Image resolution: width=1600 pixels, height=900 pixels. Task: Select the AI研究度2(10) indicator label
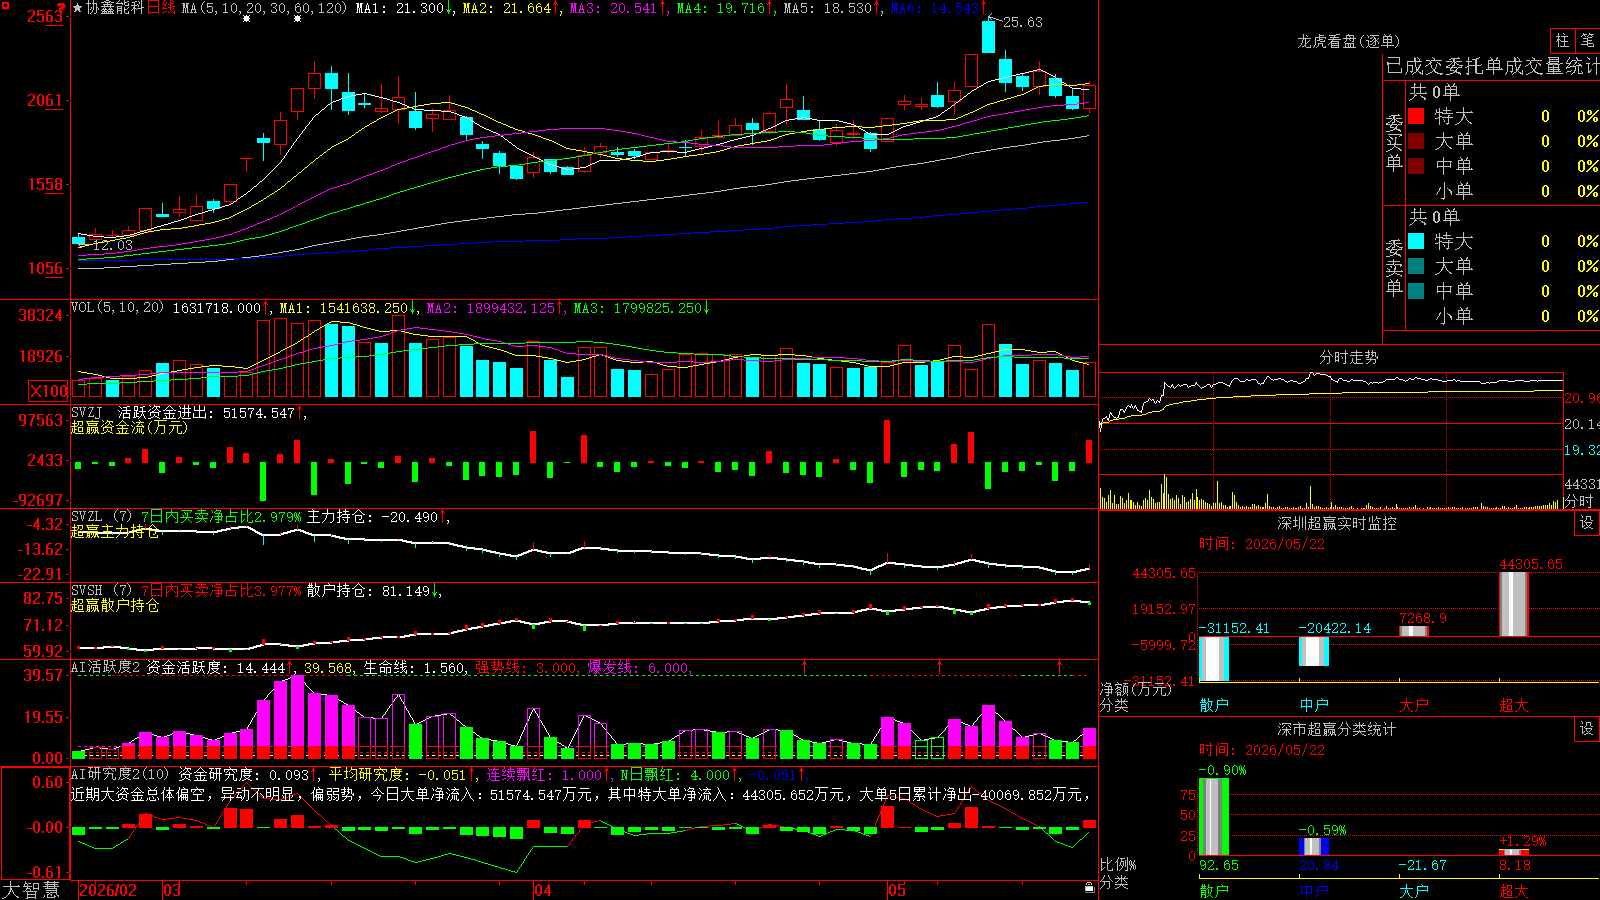[120, 774]
